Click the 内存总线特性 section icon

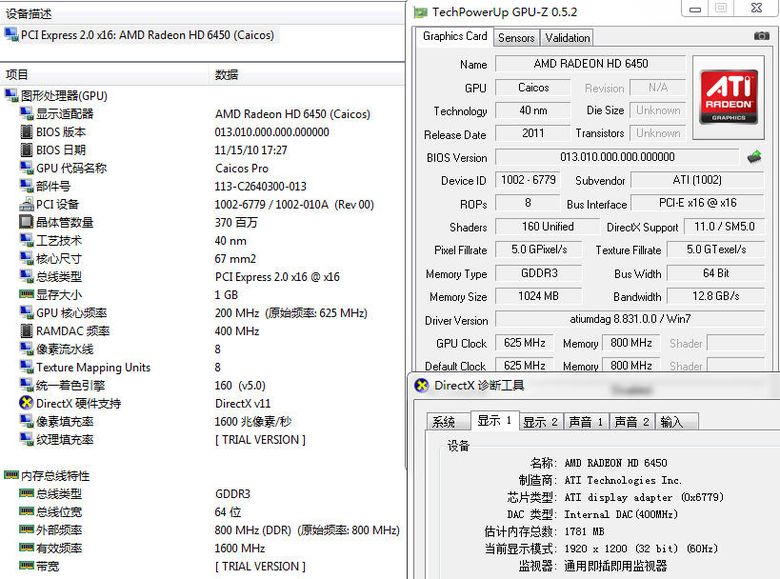(11, 475)
